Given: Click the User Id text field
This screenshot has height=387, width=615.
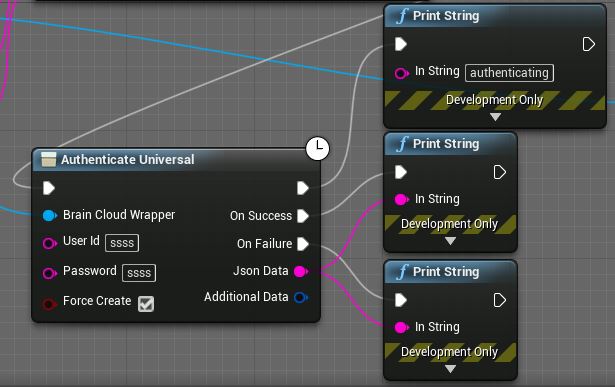Looking at the screenshot, I should [122, 243].
